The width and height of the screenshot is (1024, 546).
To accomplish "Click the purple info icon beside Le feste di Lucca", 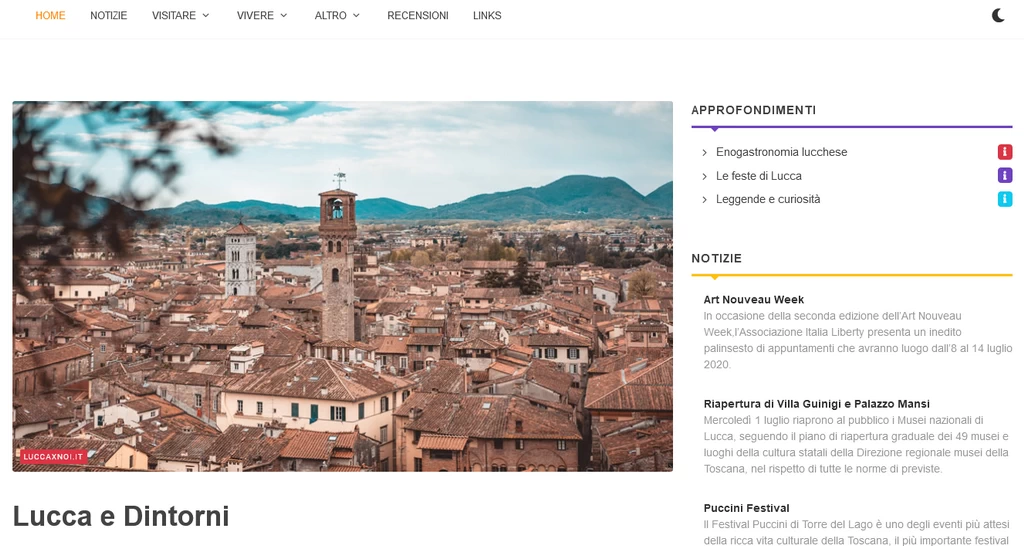I will [x=1004, y=175].
